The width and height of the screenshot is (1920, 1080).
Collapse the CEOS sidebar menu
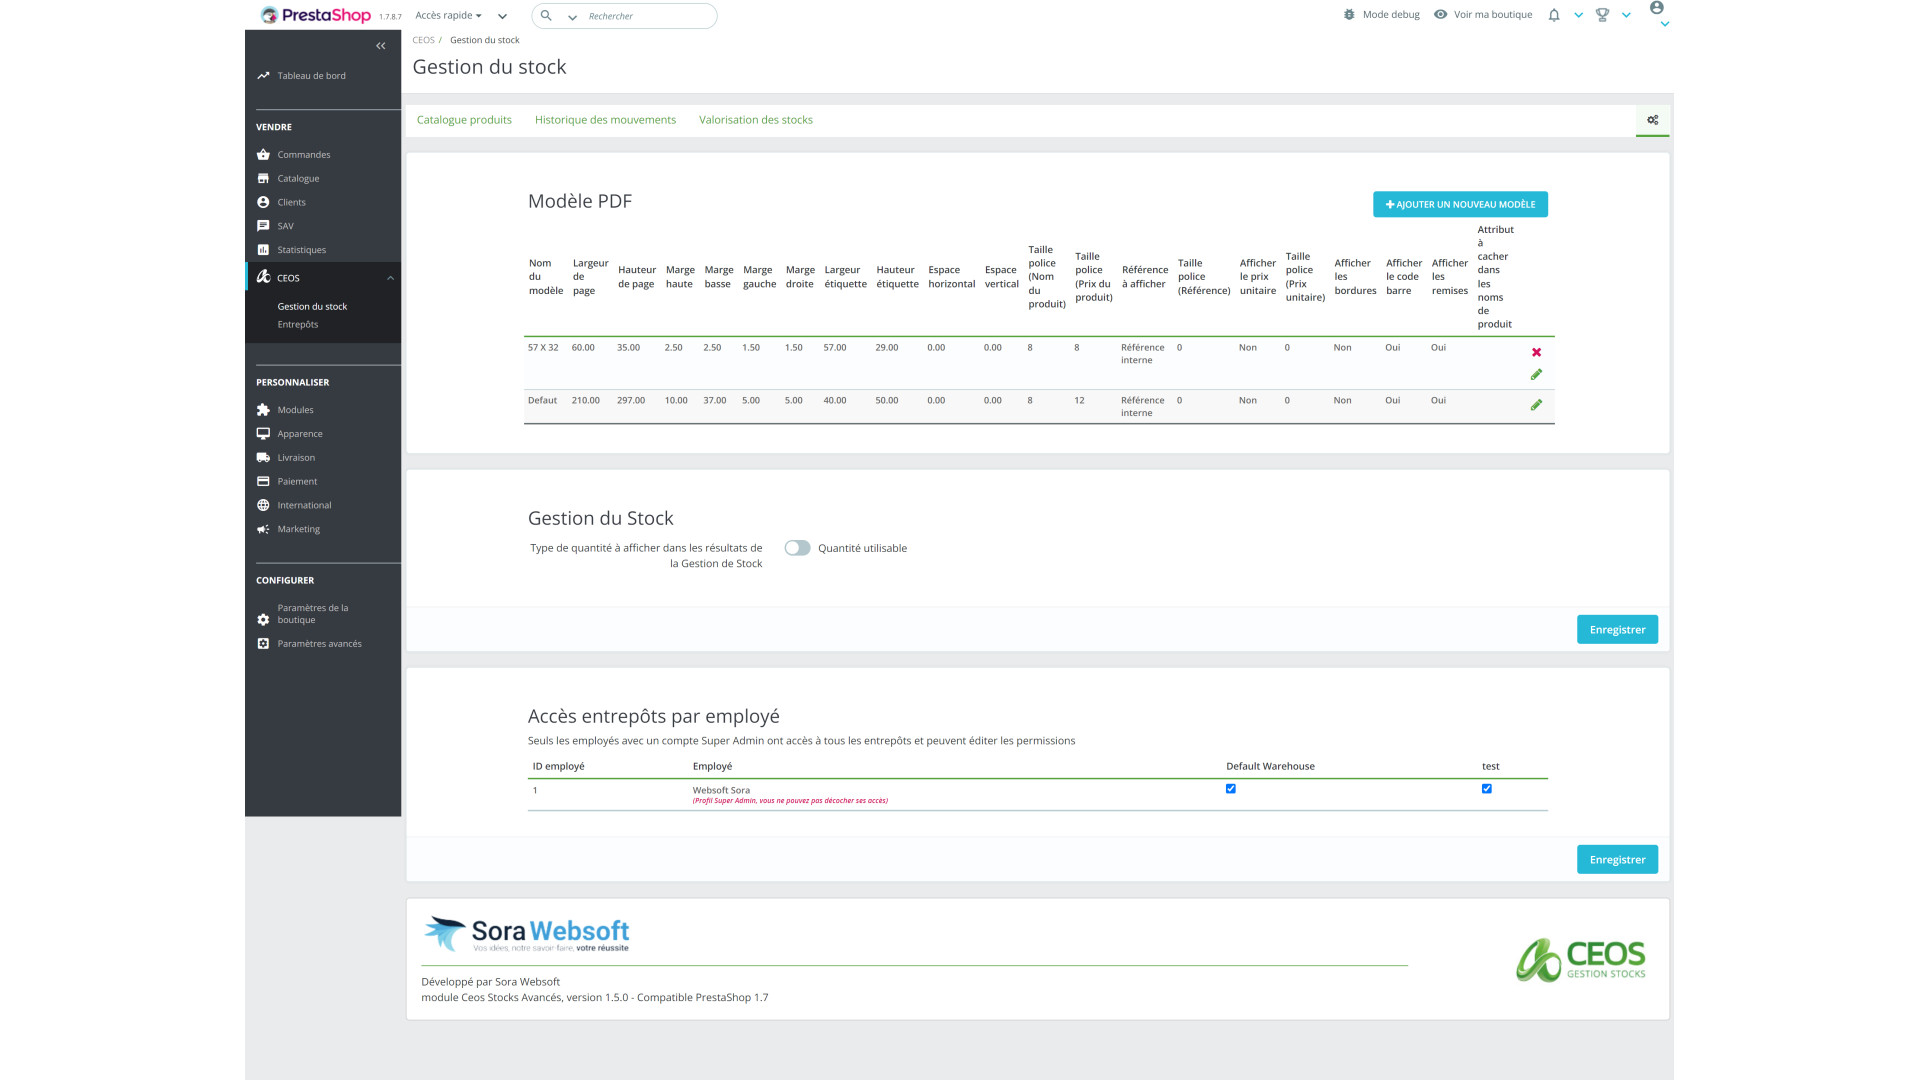click(390, 278)
